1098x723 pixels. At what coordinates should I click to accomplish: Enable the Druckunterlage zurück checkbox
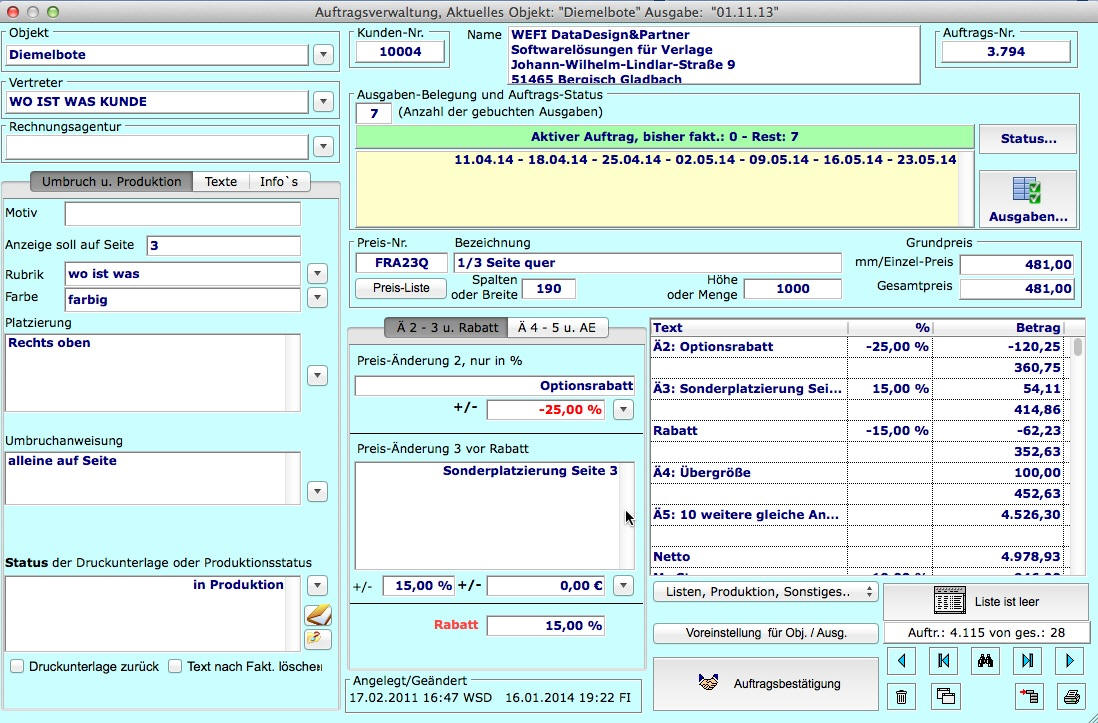[17, 666]
